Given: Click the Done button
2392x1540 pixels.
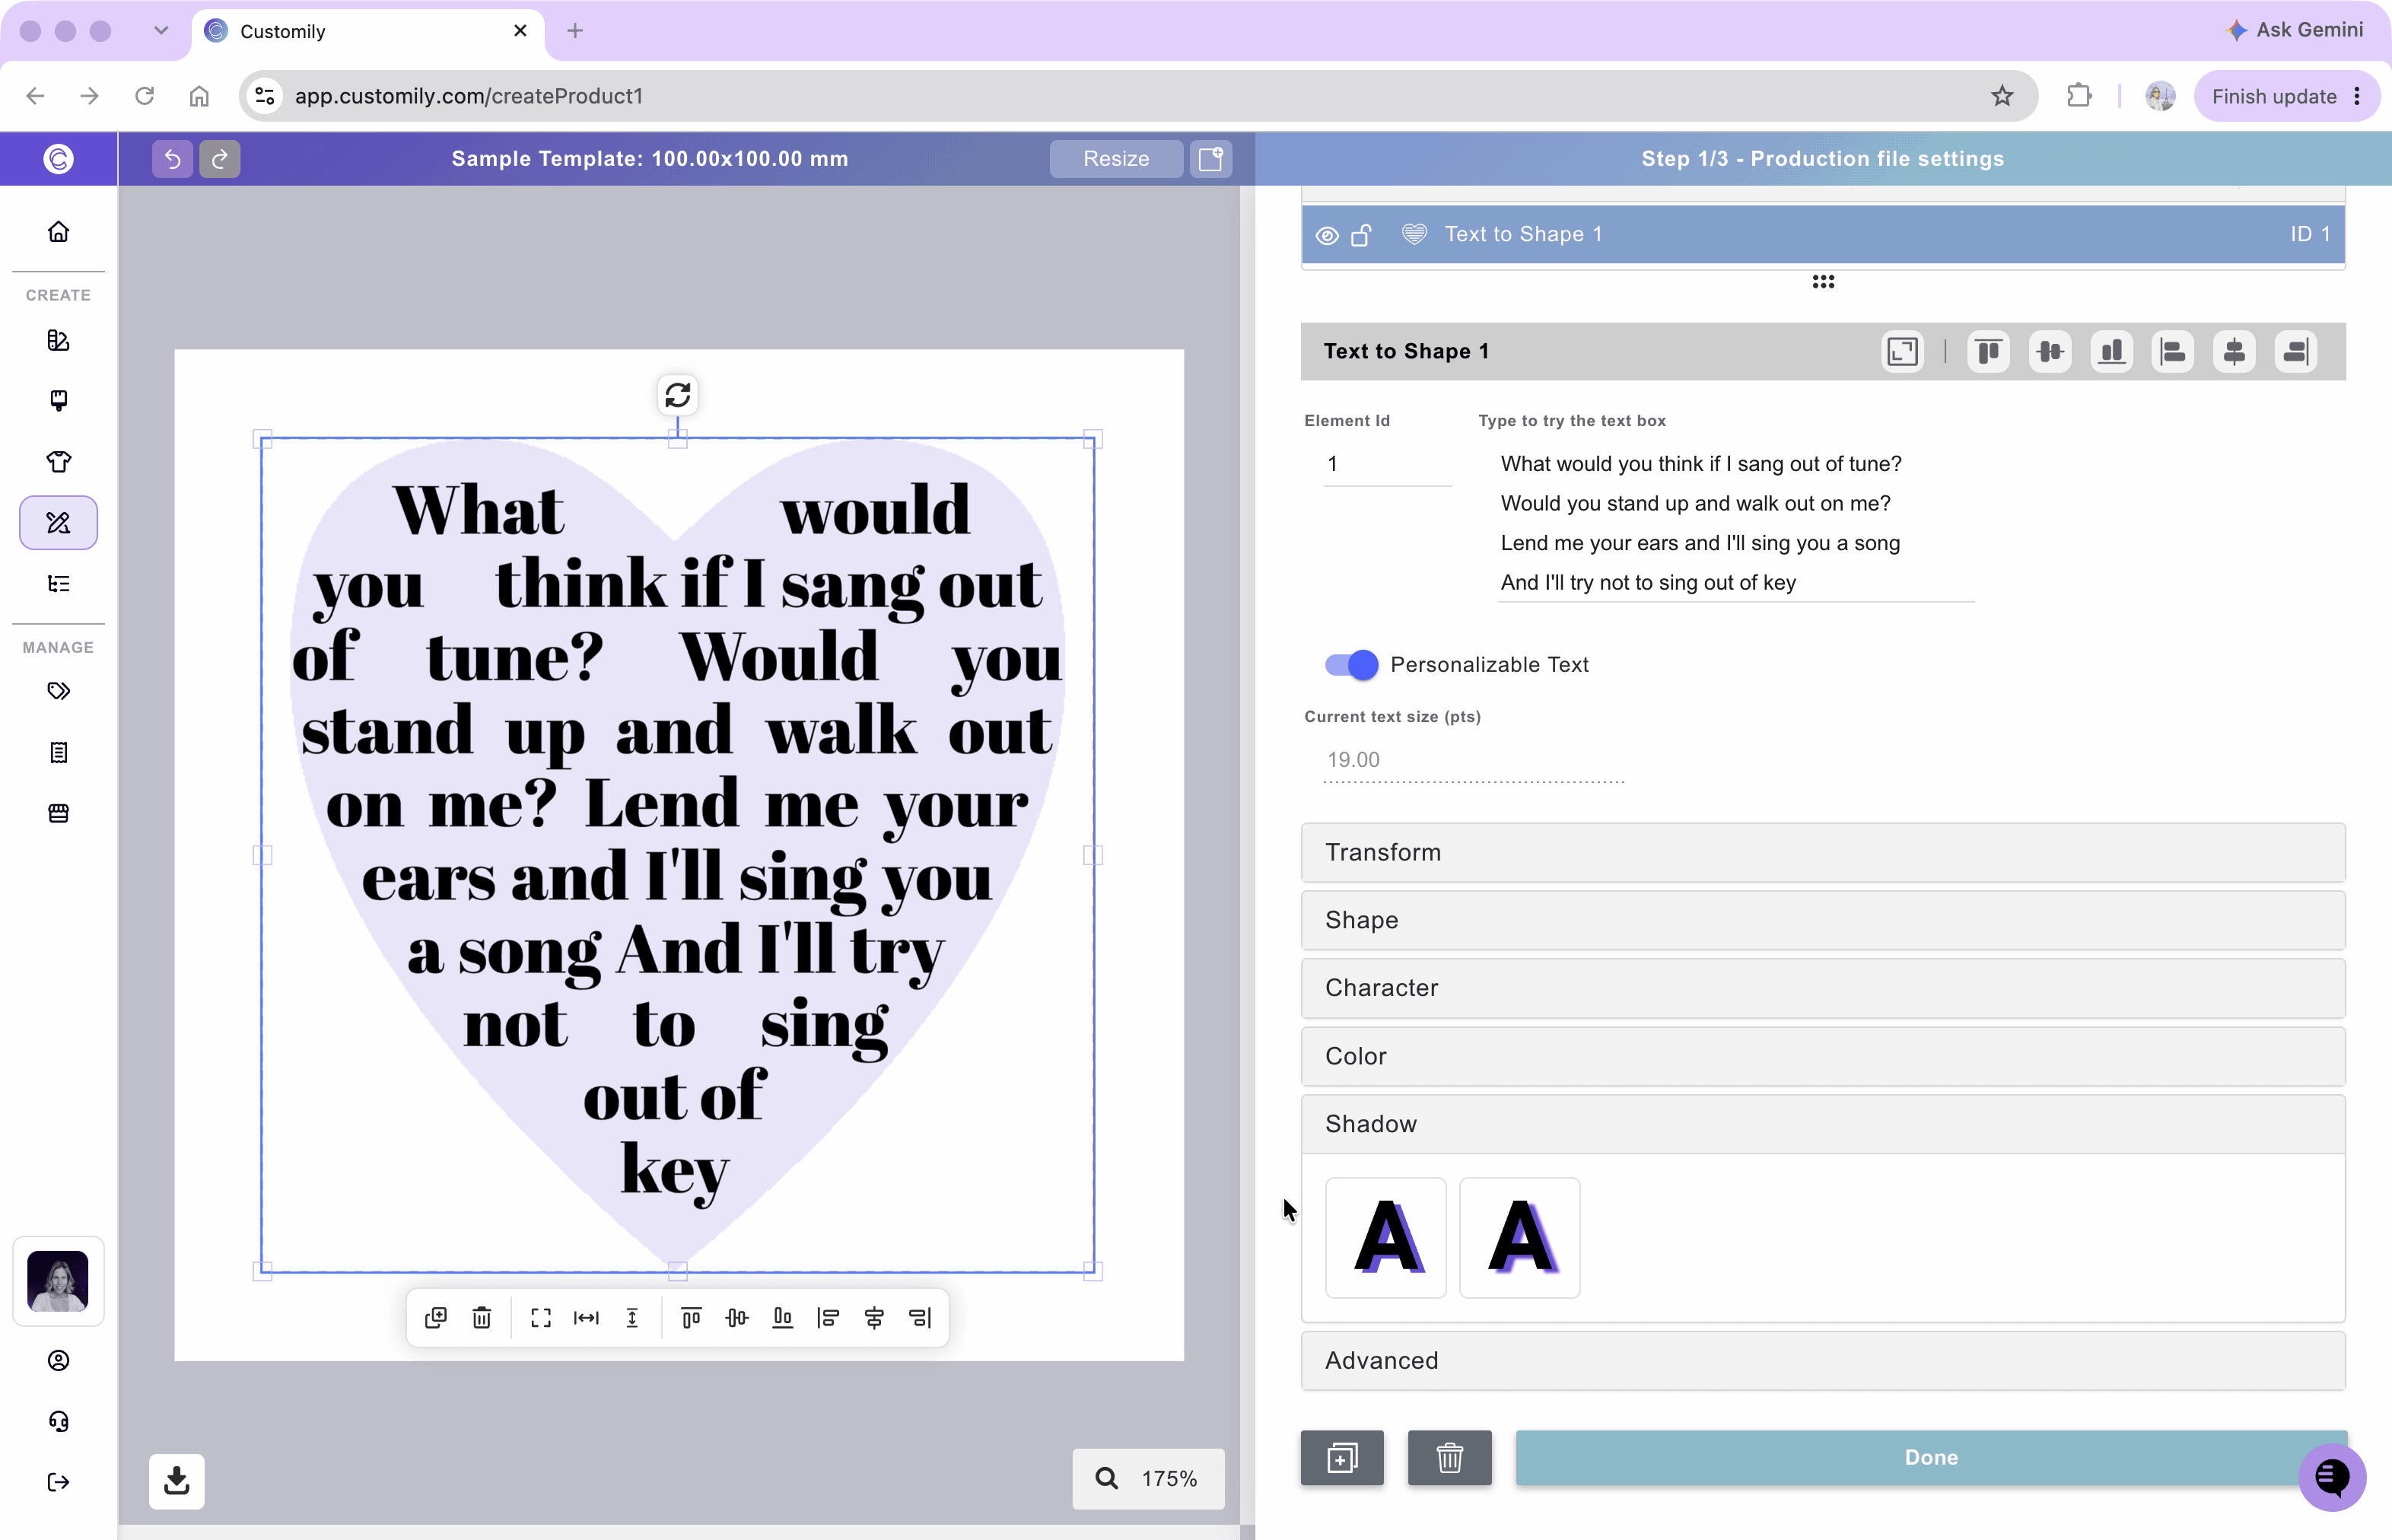Looking at the screenshot, I should [x=1931, y=1457].
